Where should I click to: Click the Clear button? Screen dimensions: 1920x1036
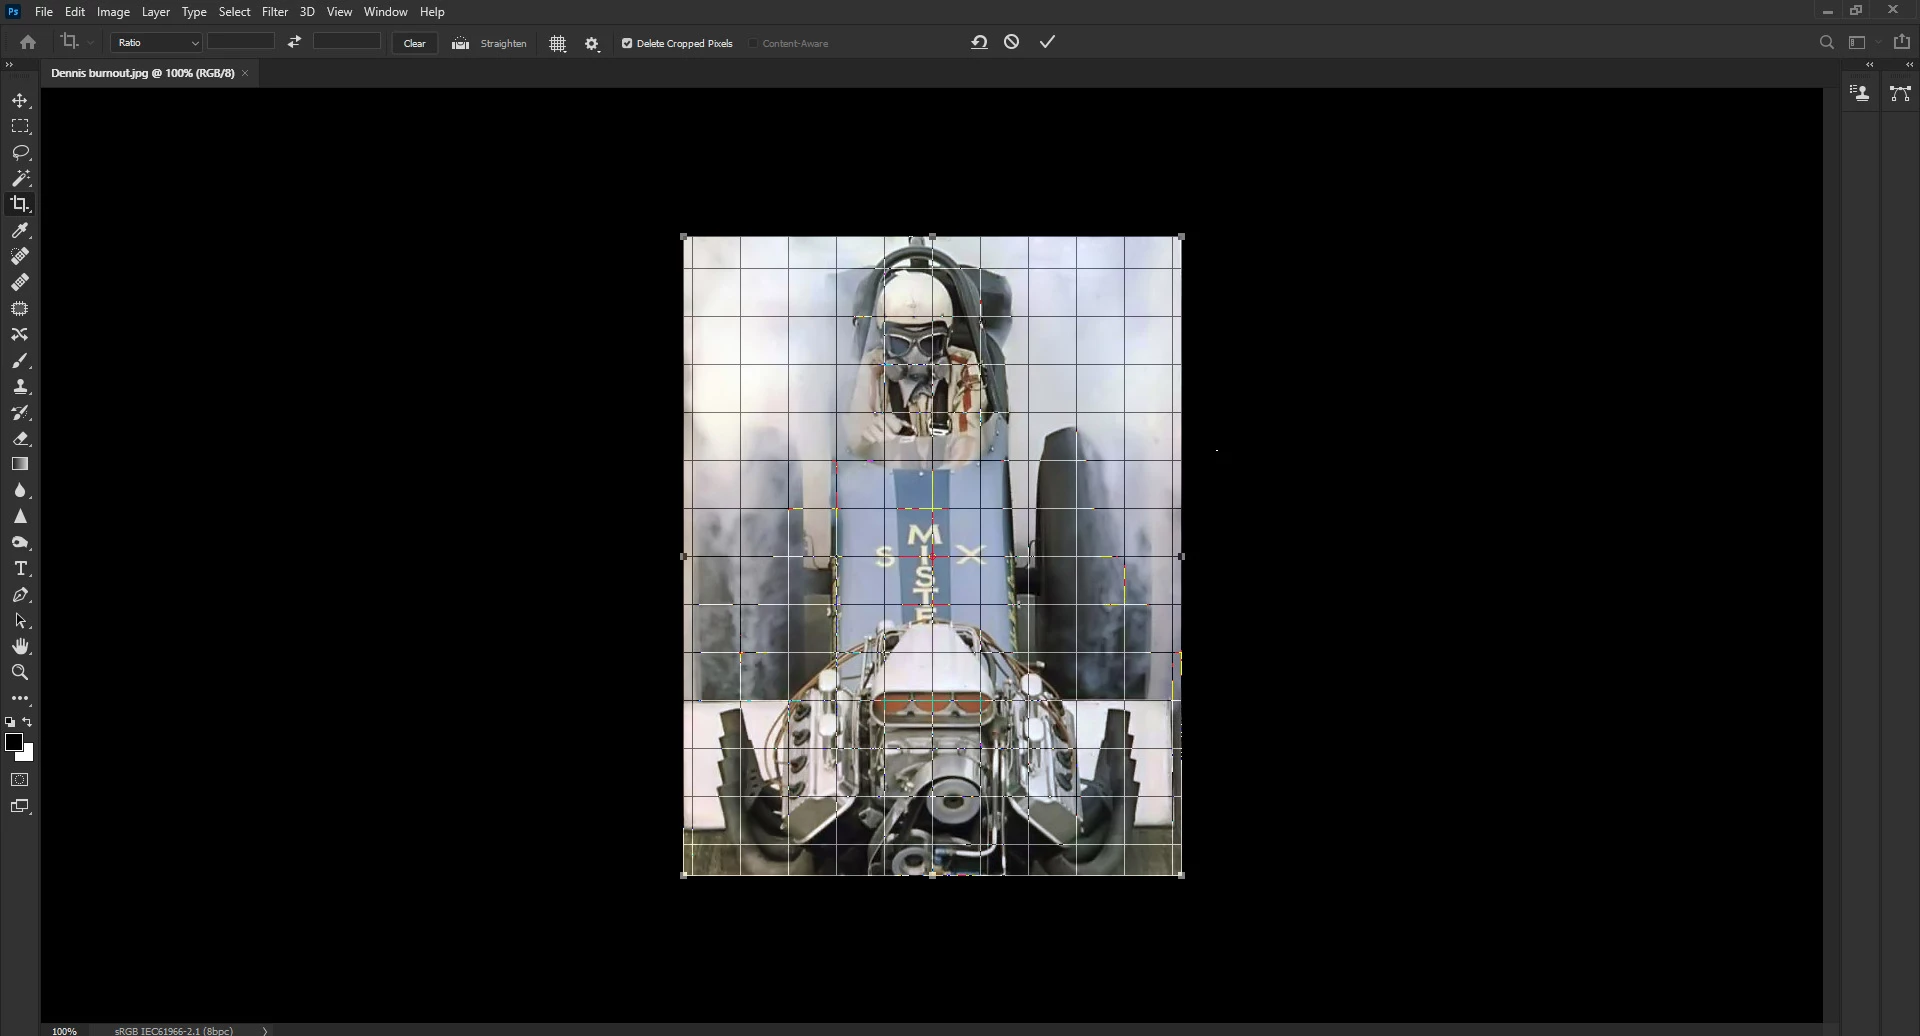coord(414,43)
